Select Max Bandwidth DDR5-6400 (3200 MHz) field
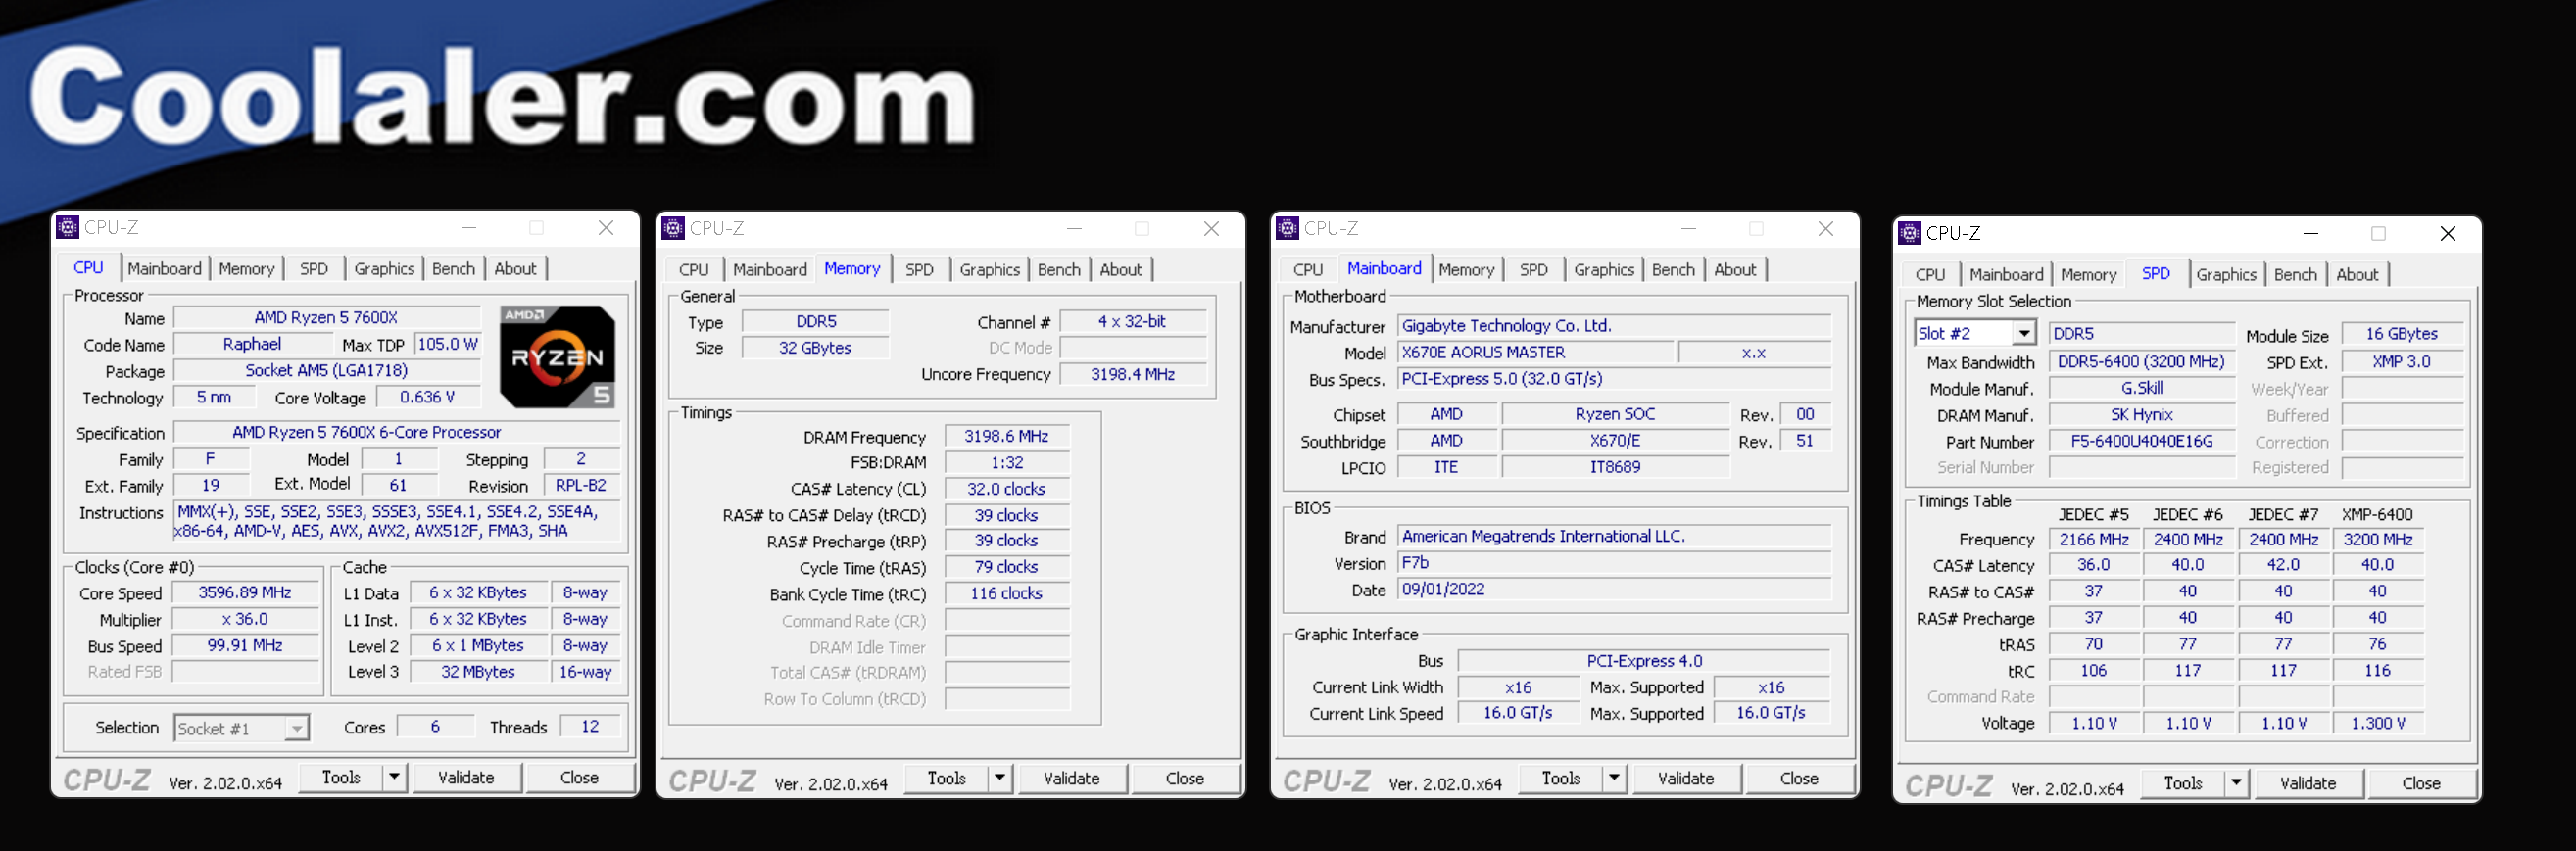The width and height of the screenshot is (2576, 851). pos(2141,362)
